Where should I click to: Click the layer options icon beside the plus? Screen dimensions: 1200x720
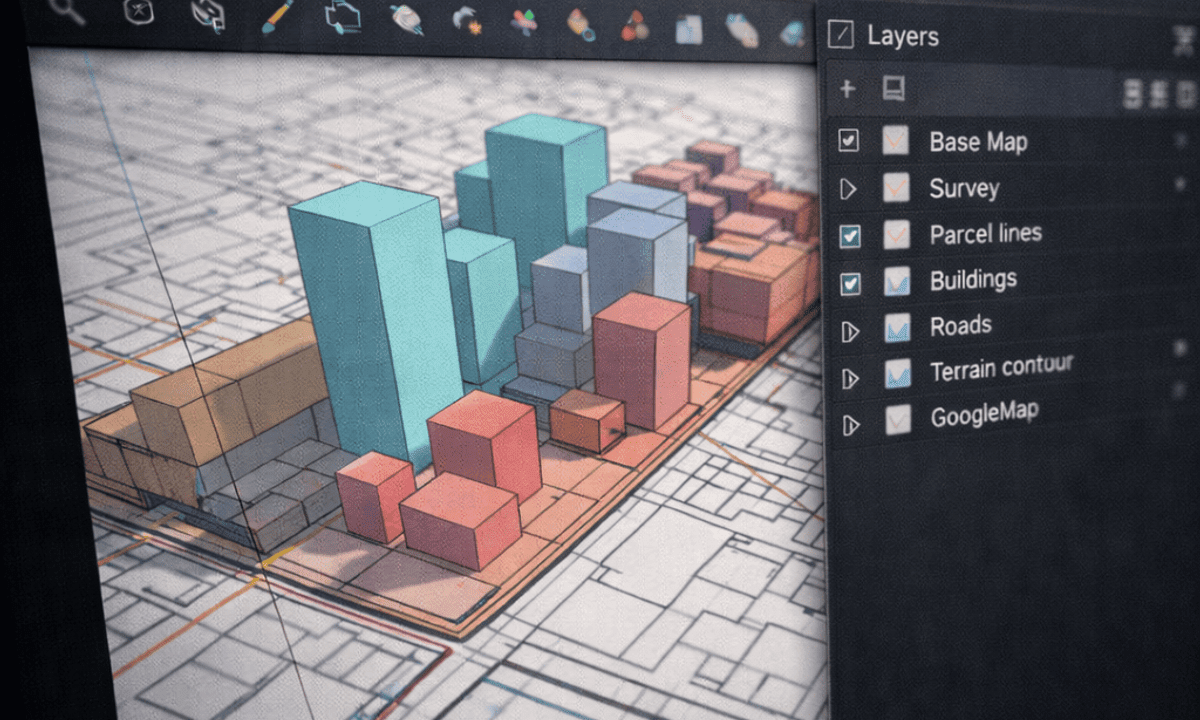pyautogui.click(x=893, y=89)
